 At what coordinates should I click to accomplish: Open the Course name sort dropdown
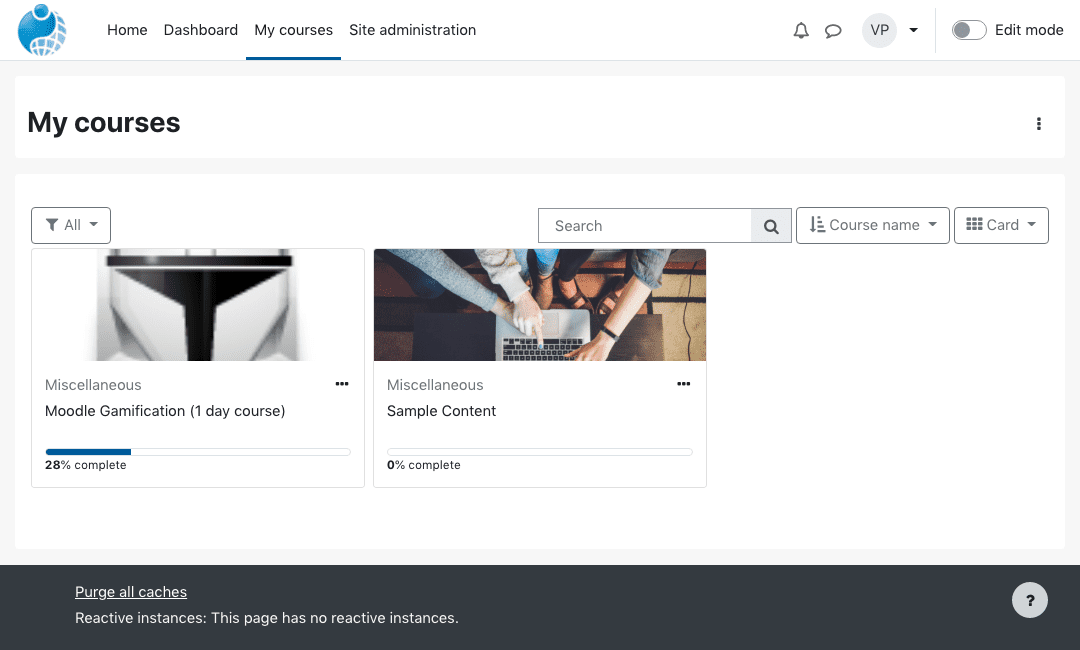pos(873,225)
